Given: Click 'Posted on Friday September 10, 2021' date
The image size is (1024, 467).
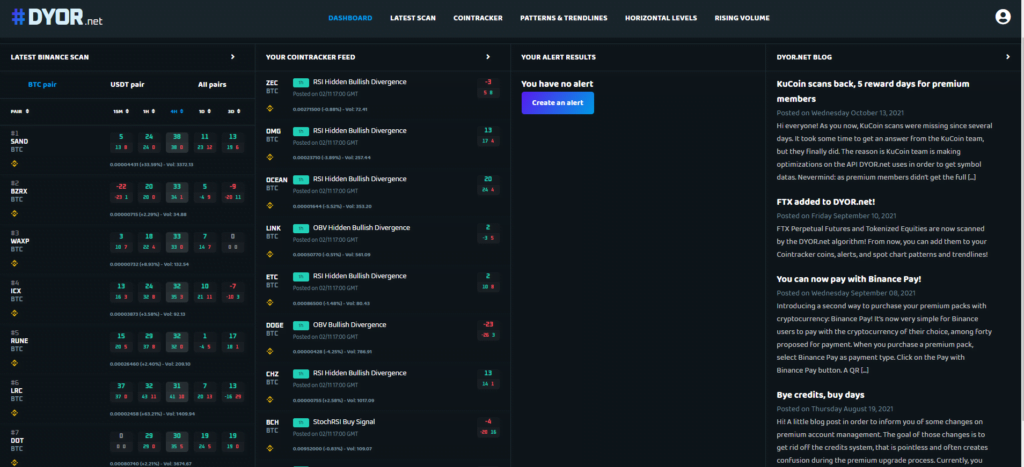Looking at the screenshot, I should (837, 216).
